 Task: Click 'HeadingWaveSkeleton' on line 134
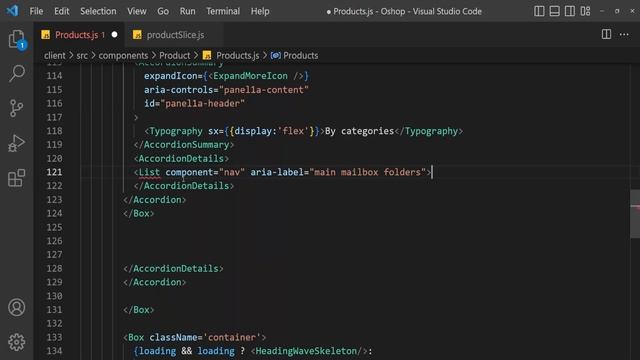click(306, 351)
